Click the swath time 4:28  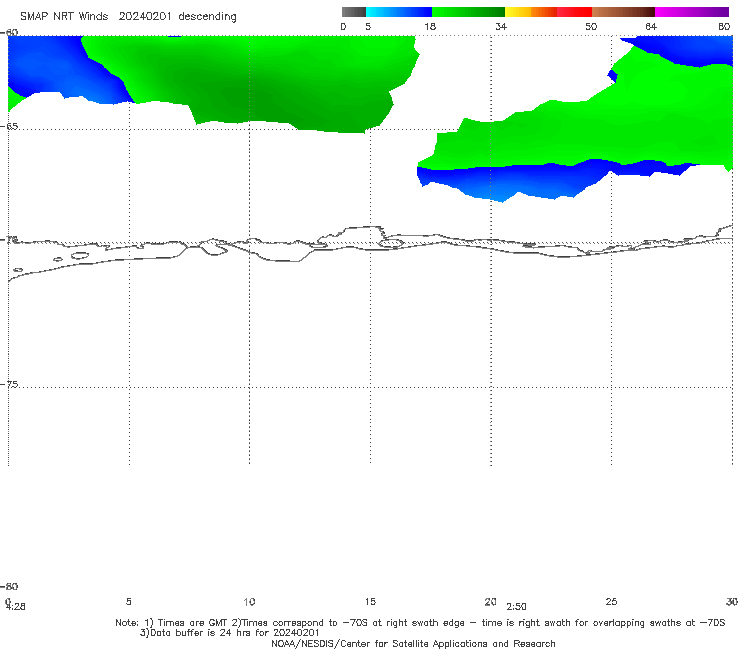[16, 607]
